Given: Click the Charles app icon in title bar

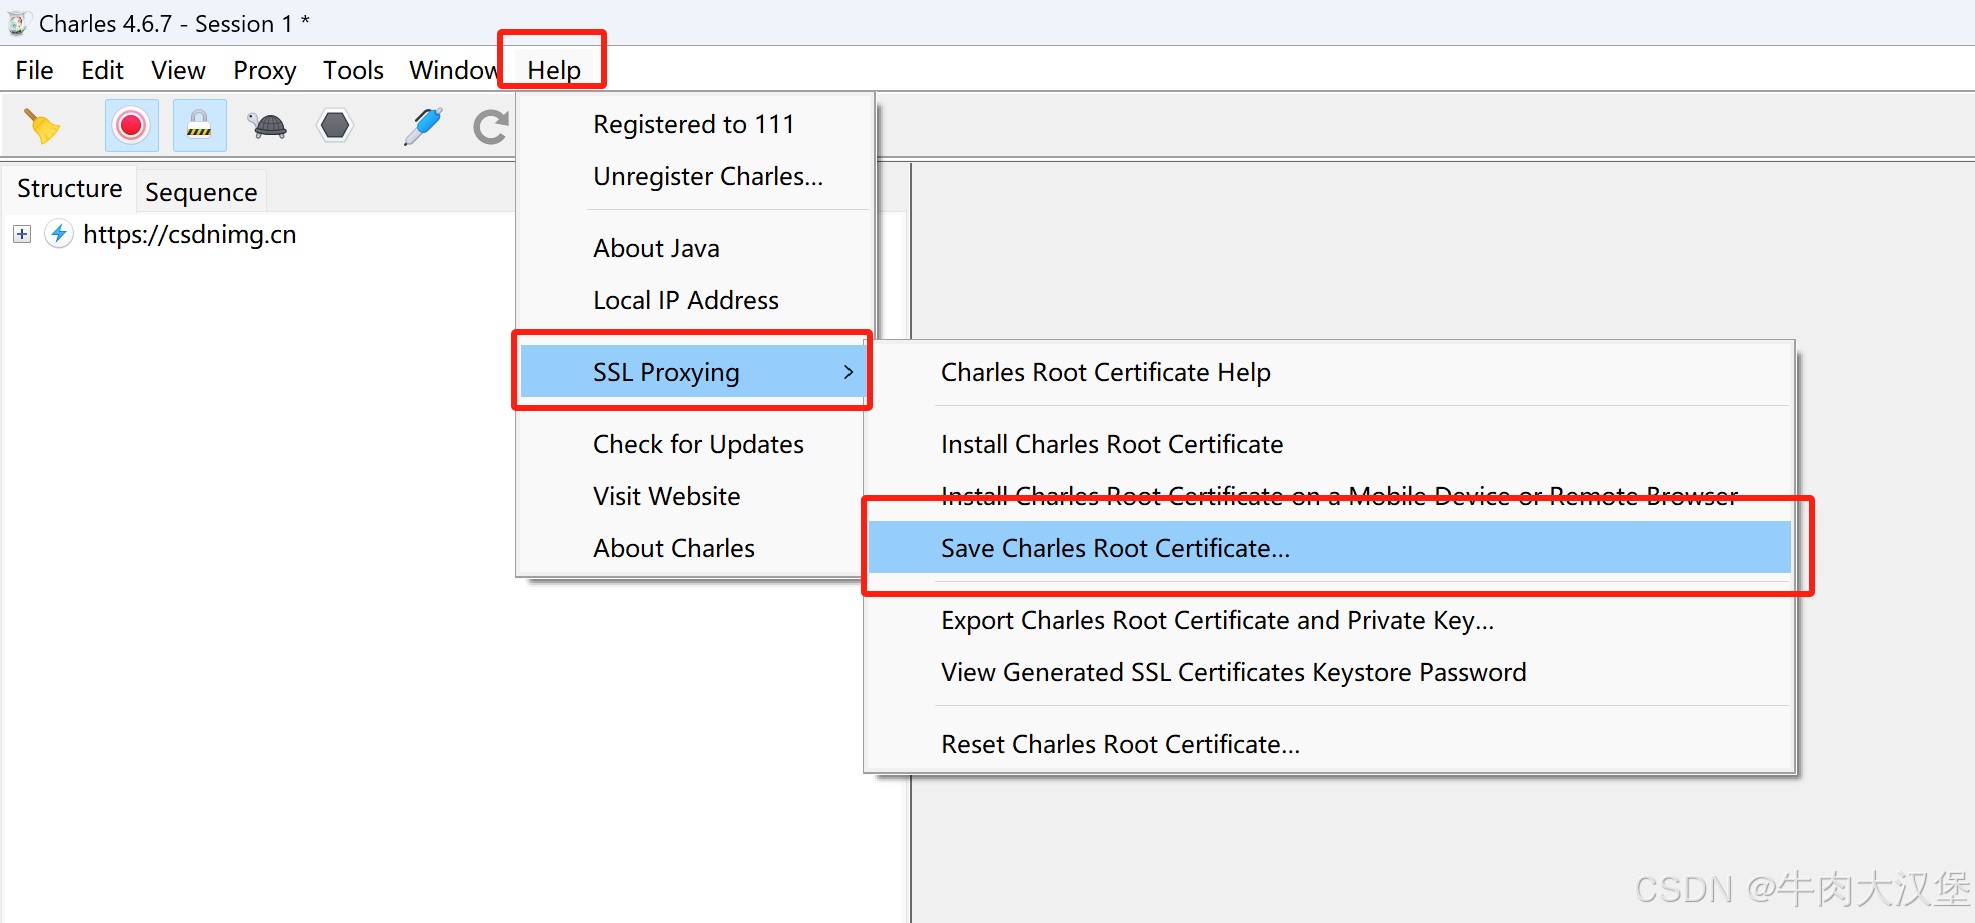Looking at the screenshot, I should pyautogui.click(x=17, y=23).
